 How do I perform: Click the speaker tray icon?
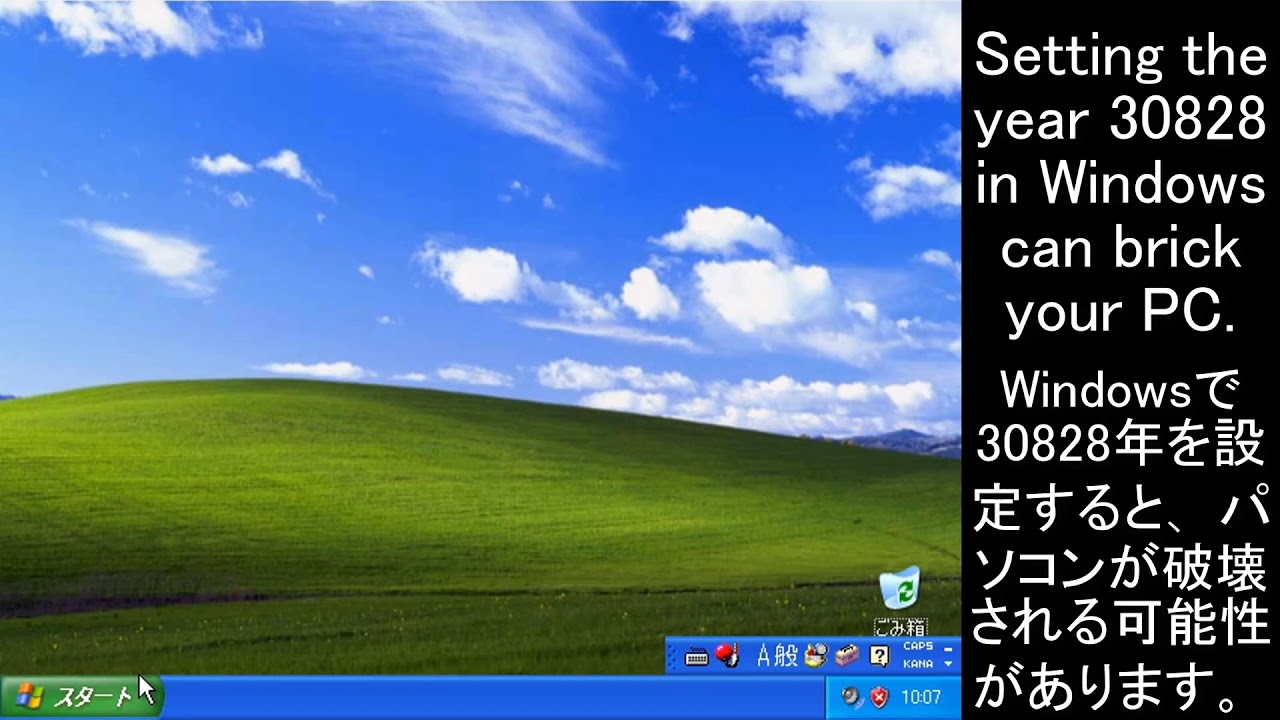[852, 697]
